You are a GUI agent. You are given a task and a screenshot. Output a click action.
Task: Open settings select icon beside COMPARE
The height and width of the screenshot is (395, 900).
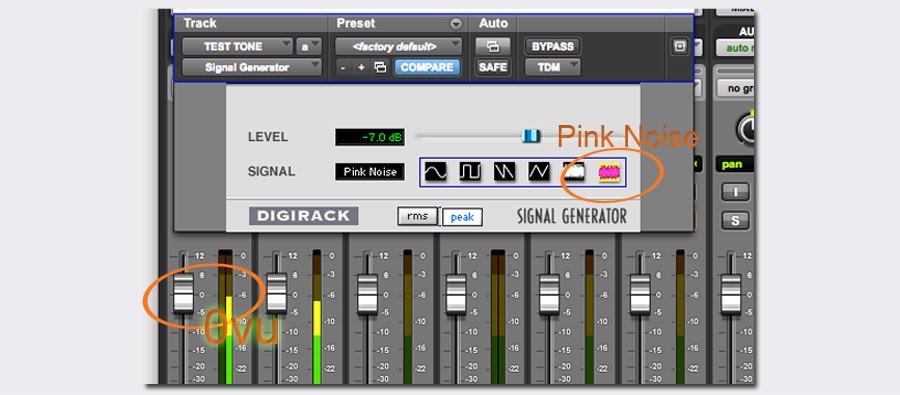click(x=380, y=68)
